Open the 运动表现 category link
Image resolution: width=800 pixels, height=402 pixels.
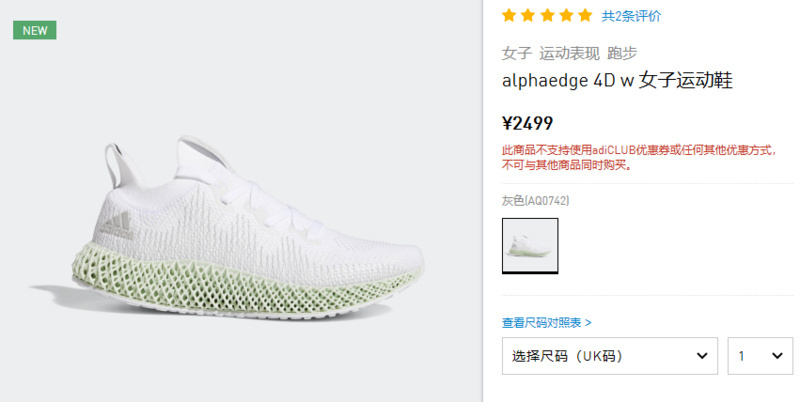click(569, 53)
